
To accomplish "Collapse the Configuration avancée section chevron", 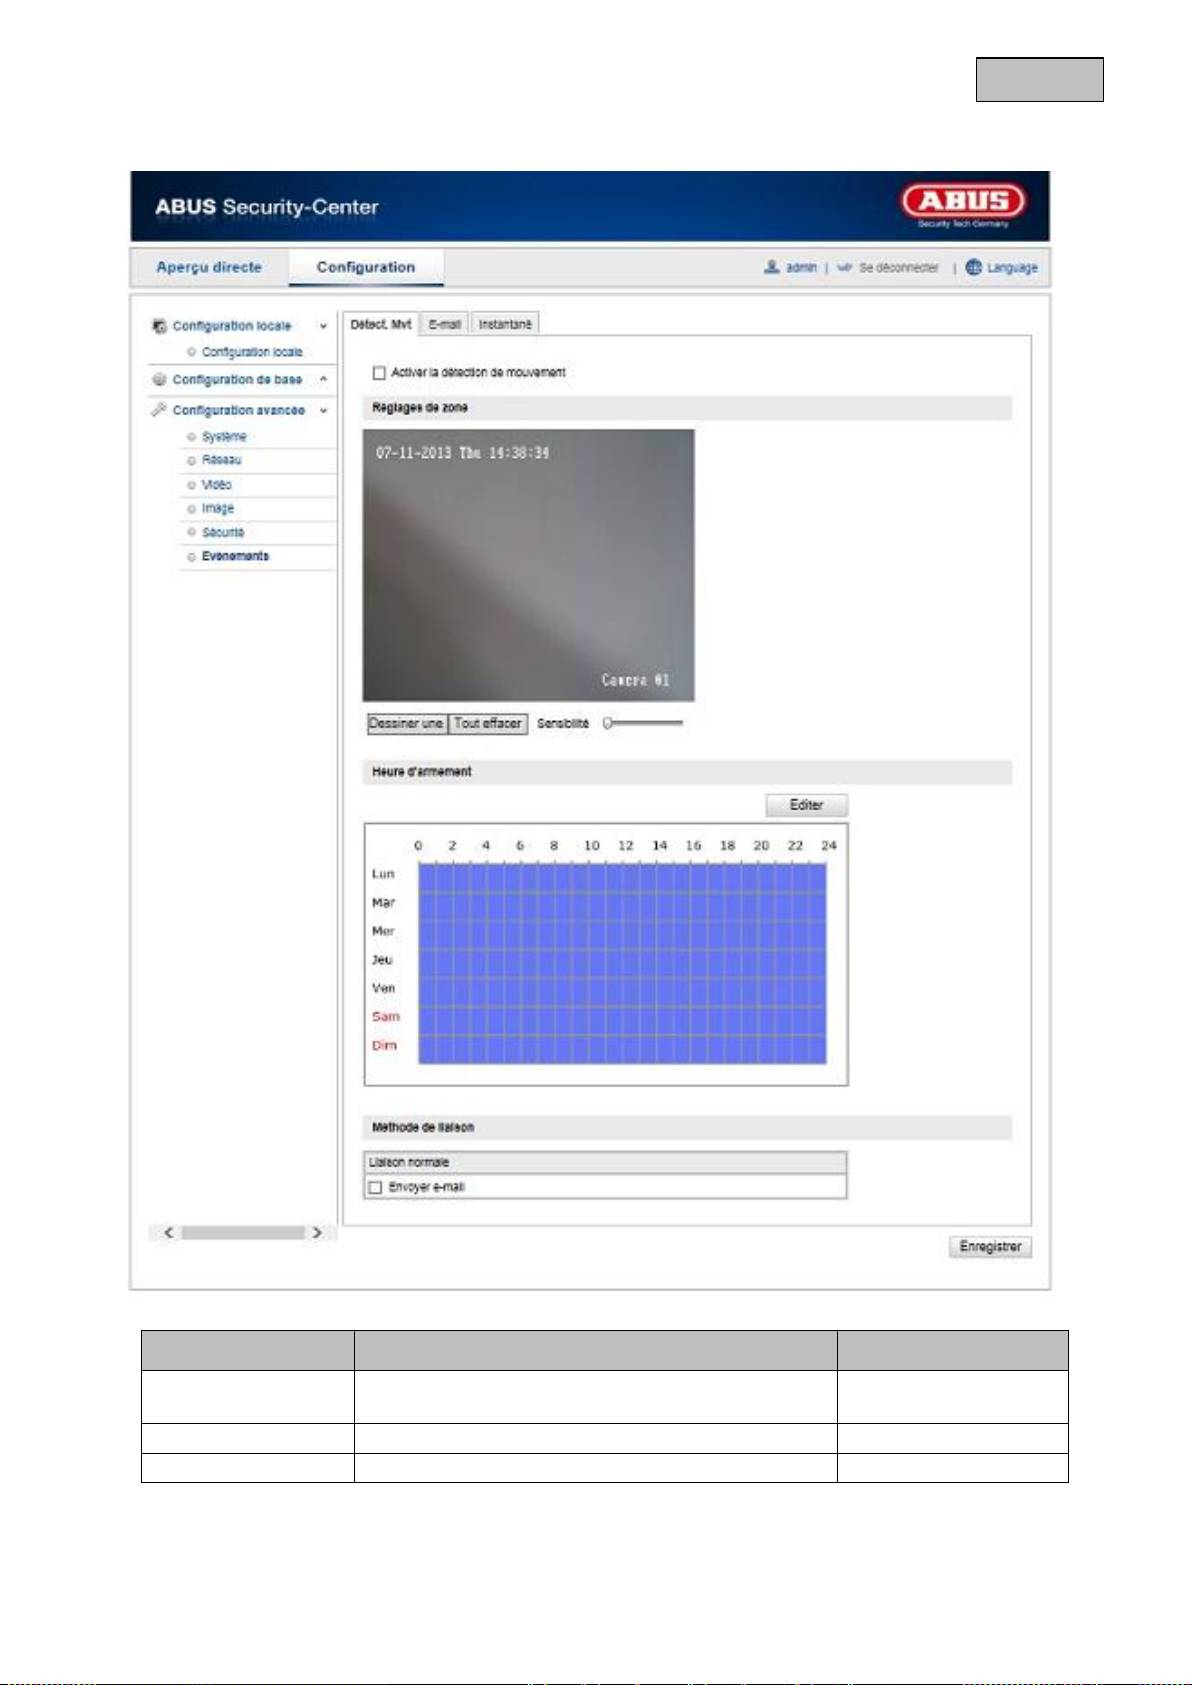I will coord(323,410).
